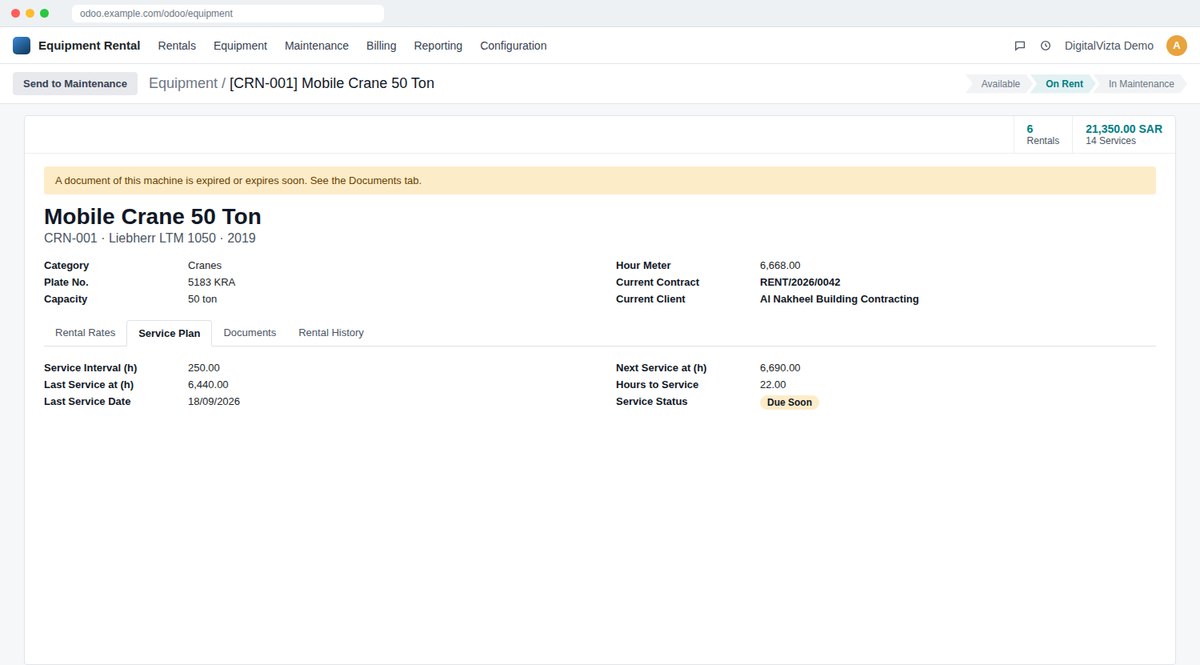Click the breadcrumb record title CRN-001
This screenshot has width=1200, height=665.
(x=332, y=84)
